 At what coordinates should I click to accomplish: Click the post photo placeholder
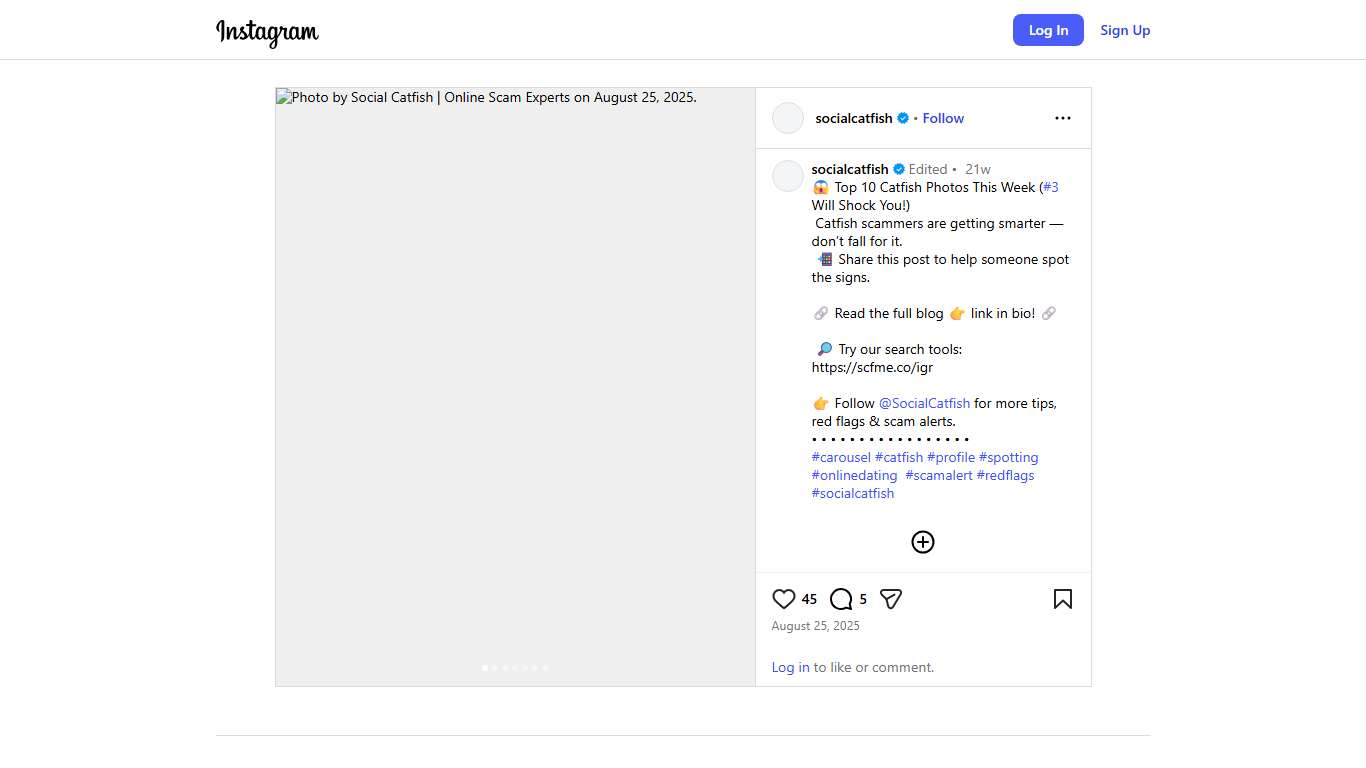[515, 380]
